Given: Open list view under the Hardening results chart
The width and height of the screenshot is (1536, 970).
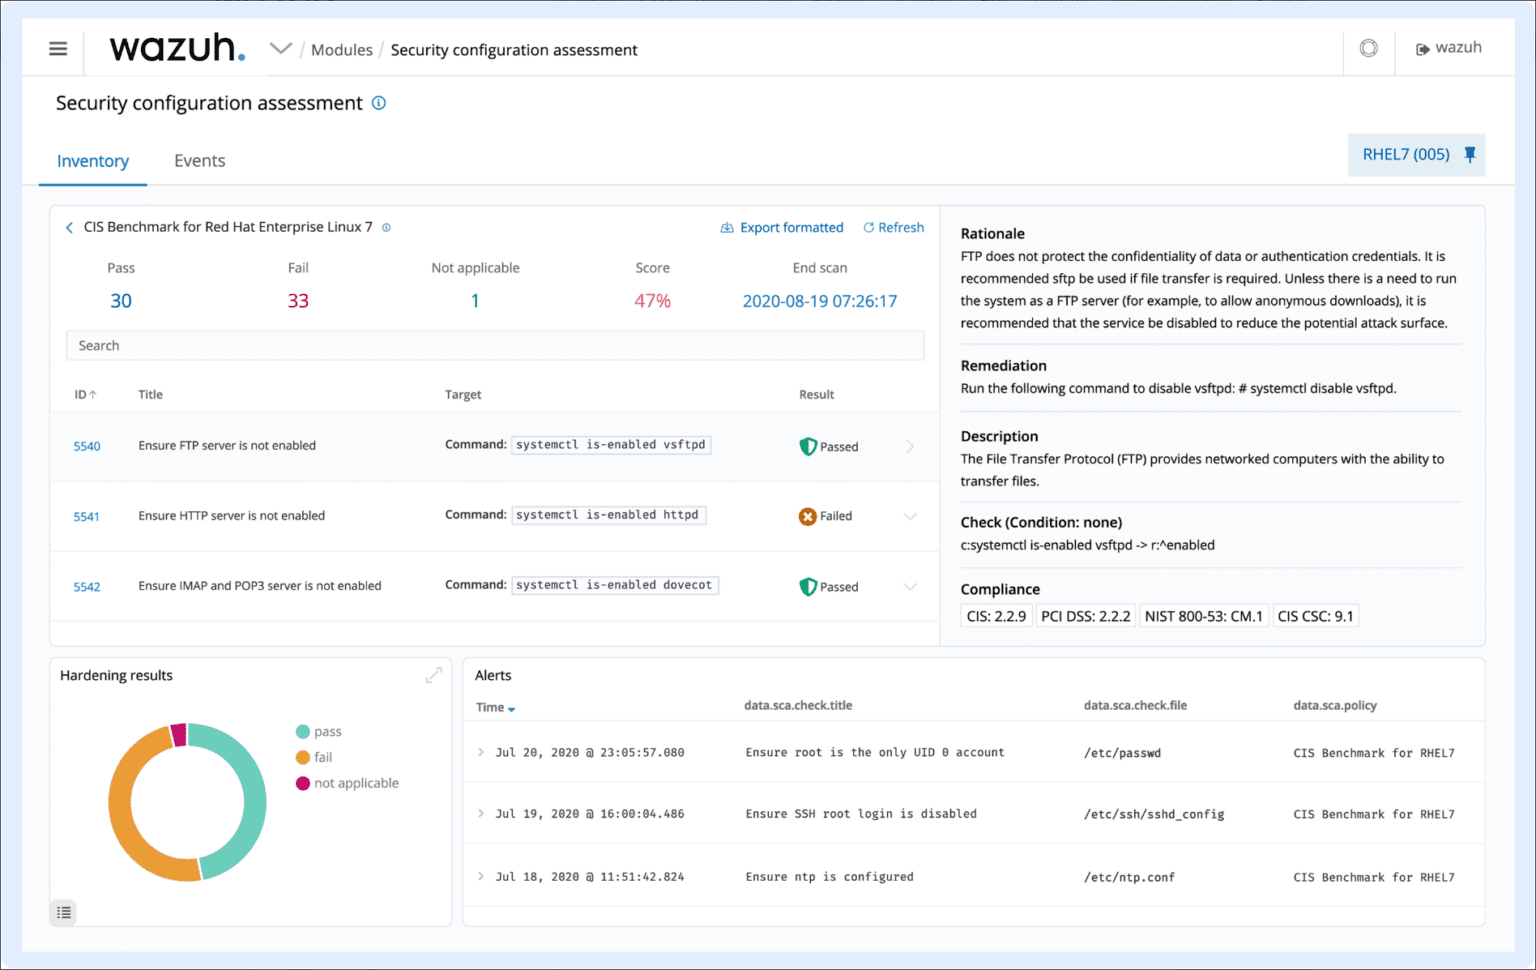Looking at the screenshot, I should point(63,912).
